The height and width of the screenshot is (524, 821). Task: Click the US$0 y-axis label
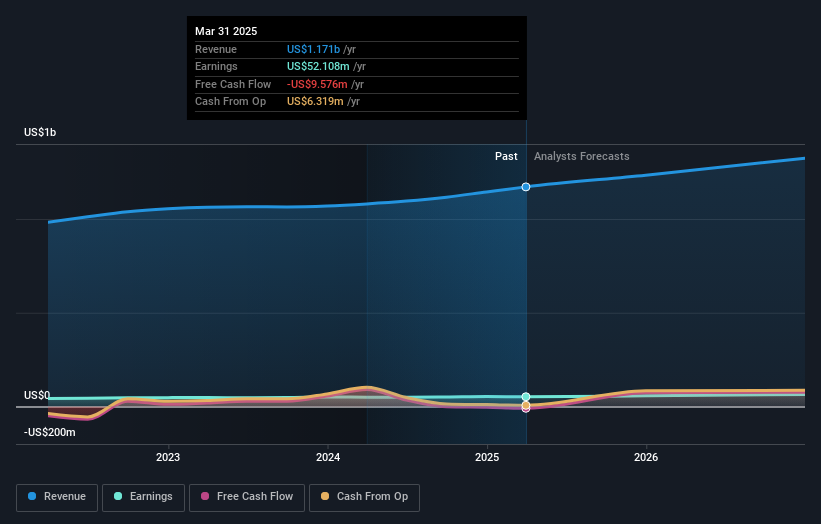tap(37, 395)
